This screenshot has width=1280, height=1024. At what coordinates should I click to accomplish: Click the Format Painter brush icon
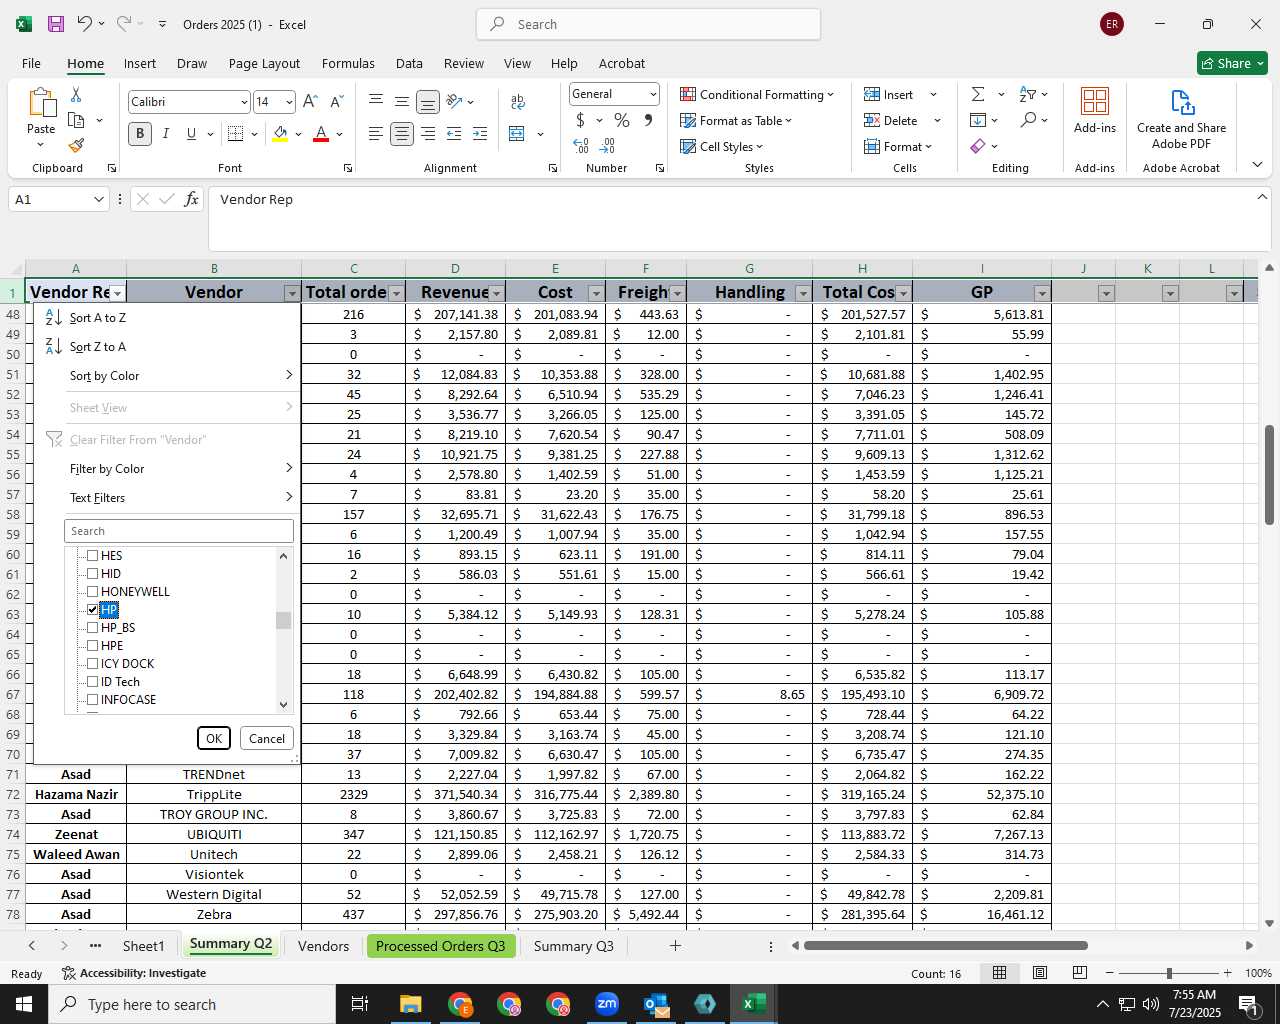(76, 145)
